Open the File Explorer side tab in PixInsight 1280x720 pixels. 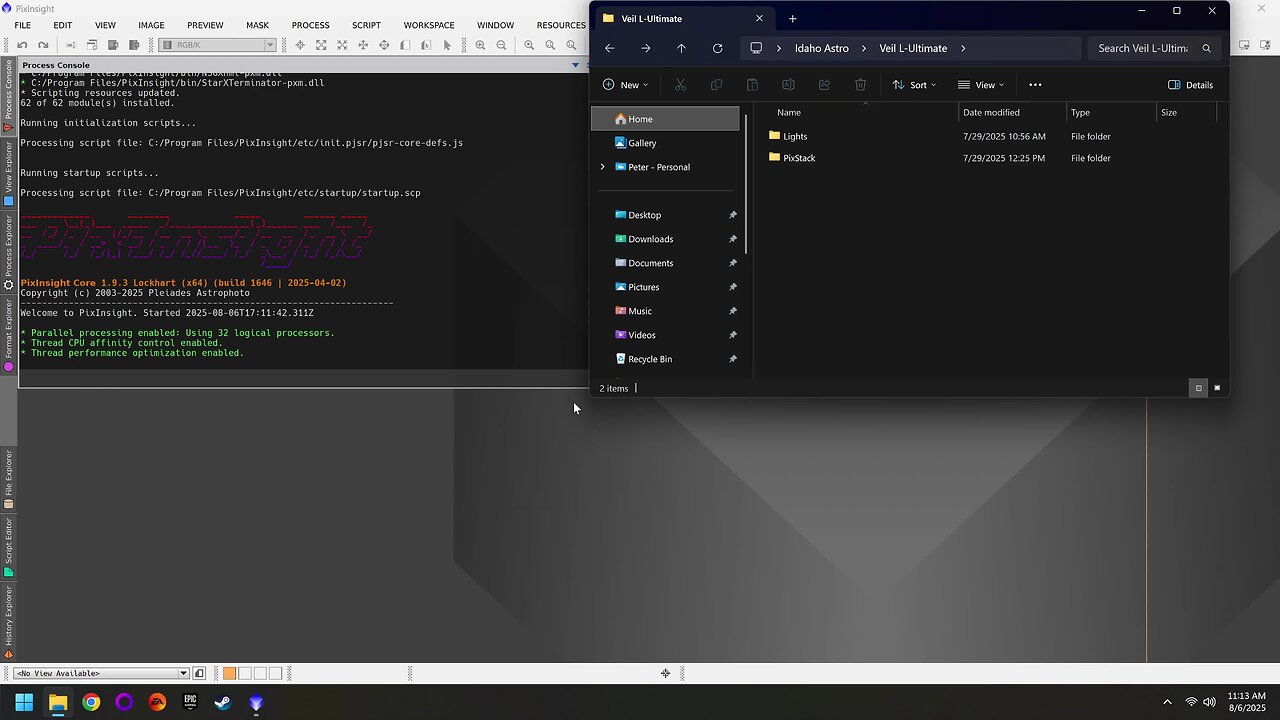point(9,479)
